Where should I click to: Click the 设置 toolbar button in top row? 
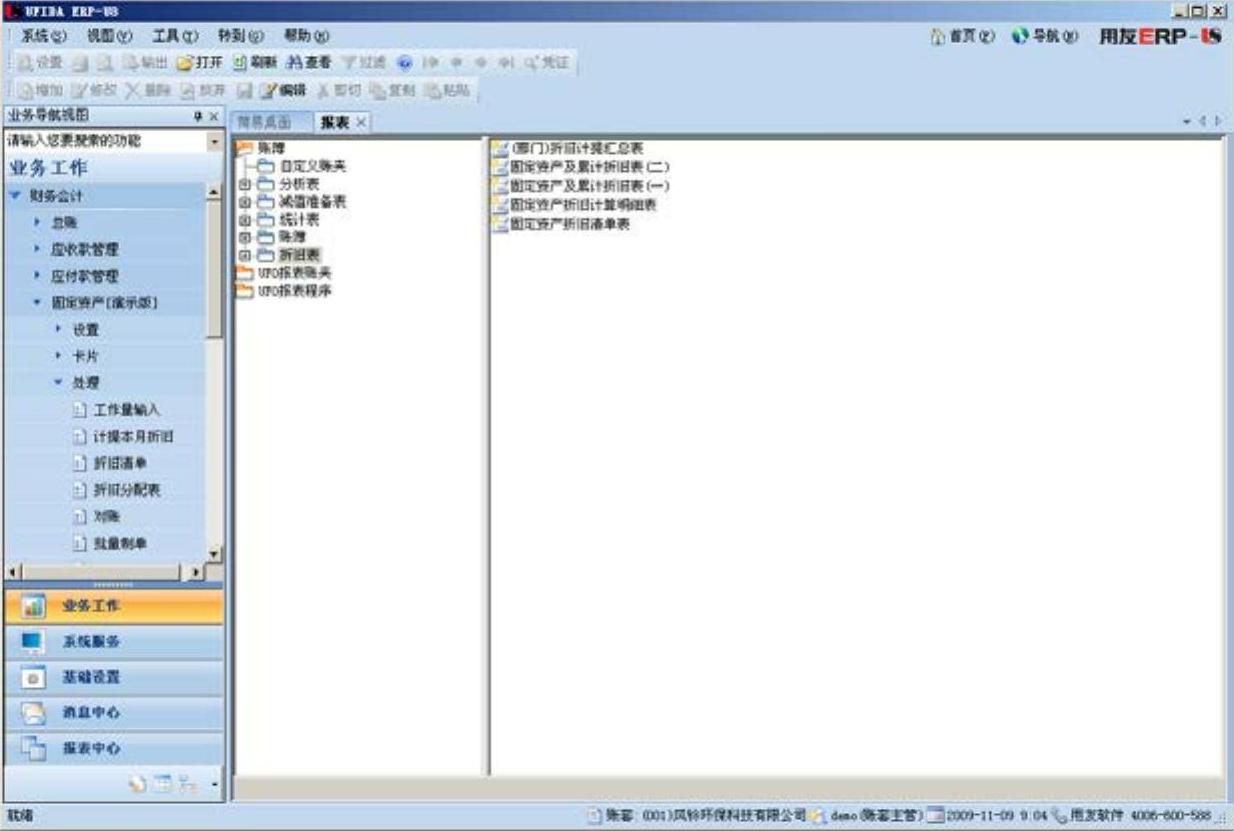click(38, 63)
